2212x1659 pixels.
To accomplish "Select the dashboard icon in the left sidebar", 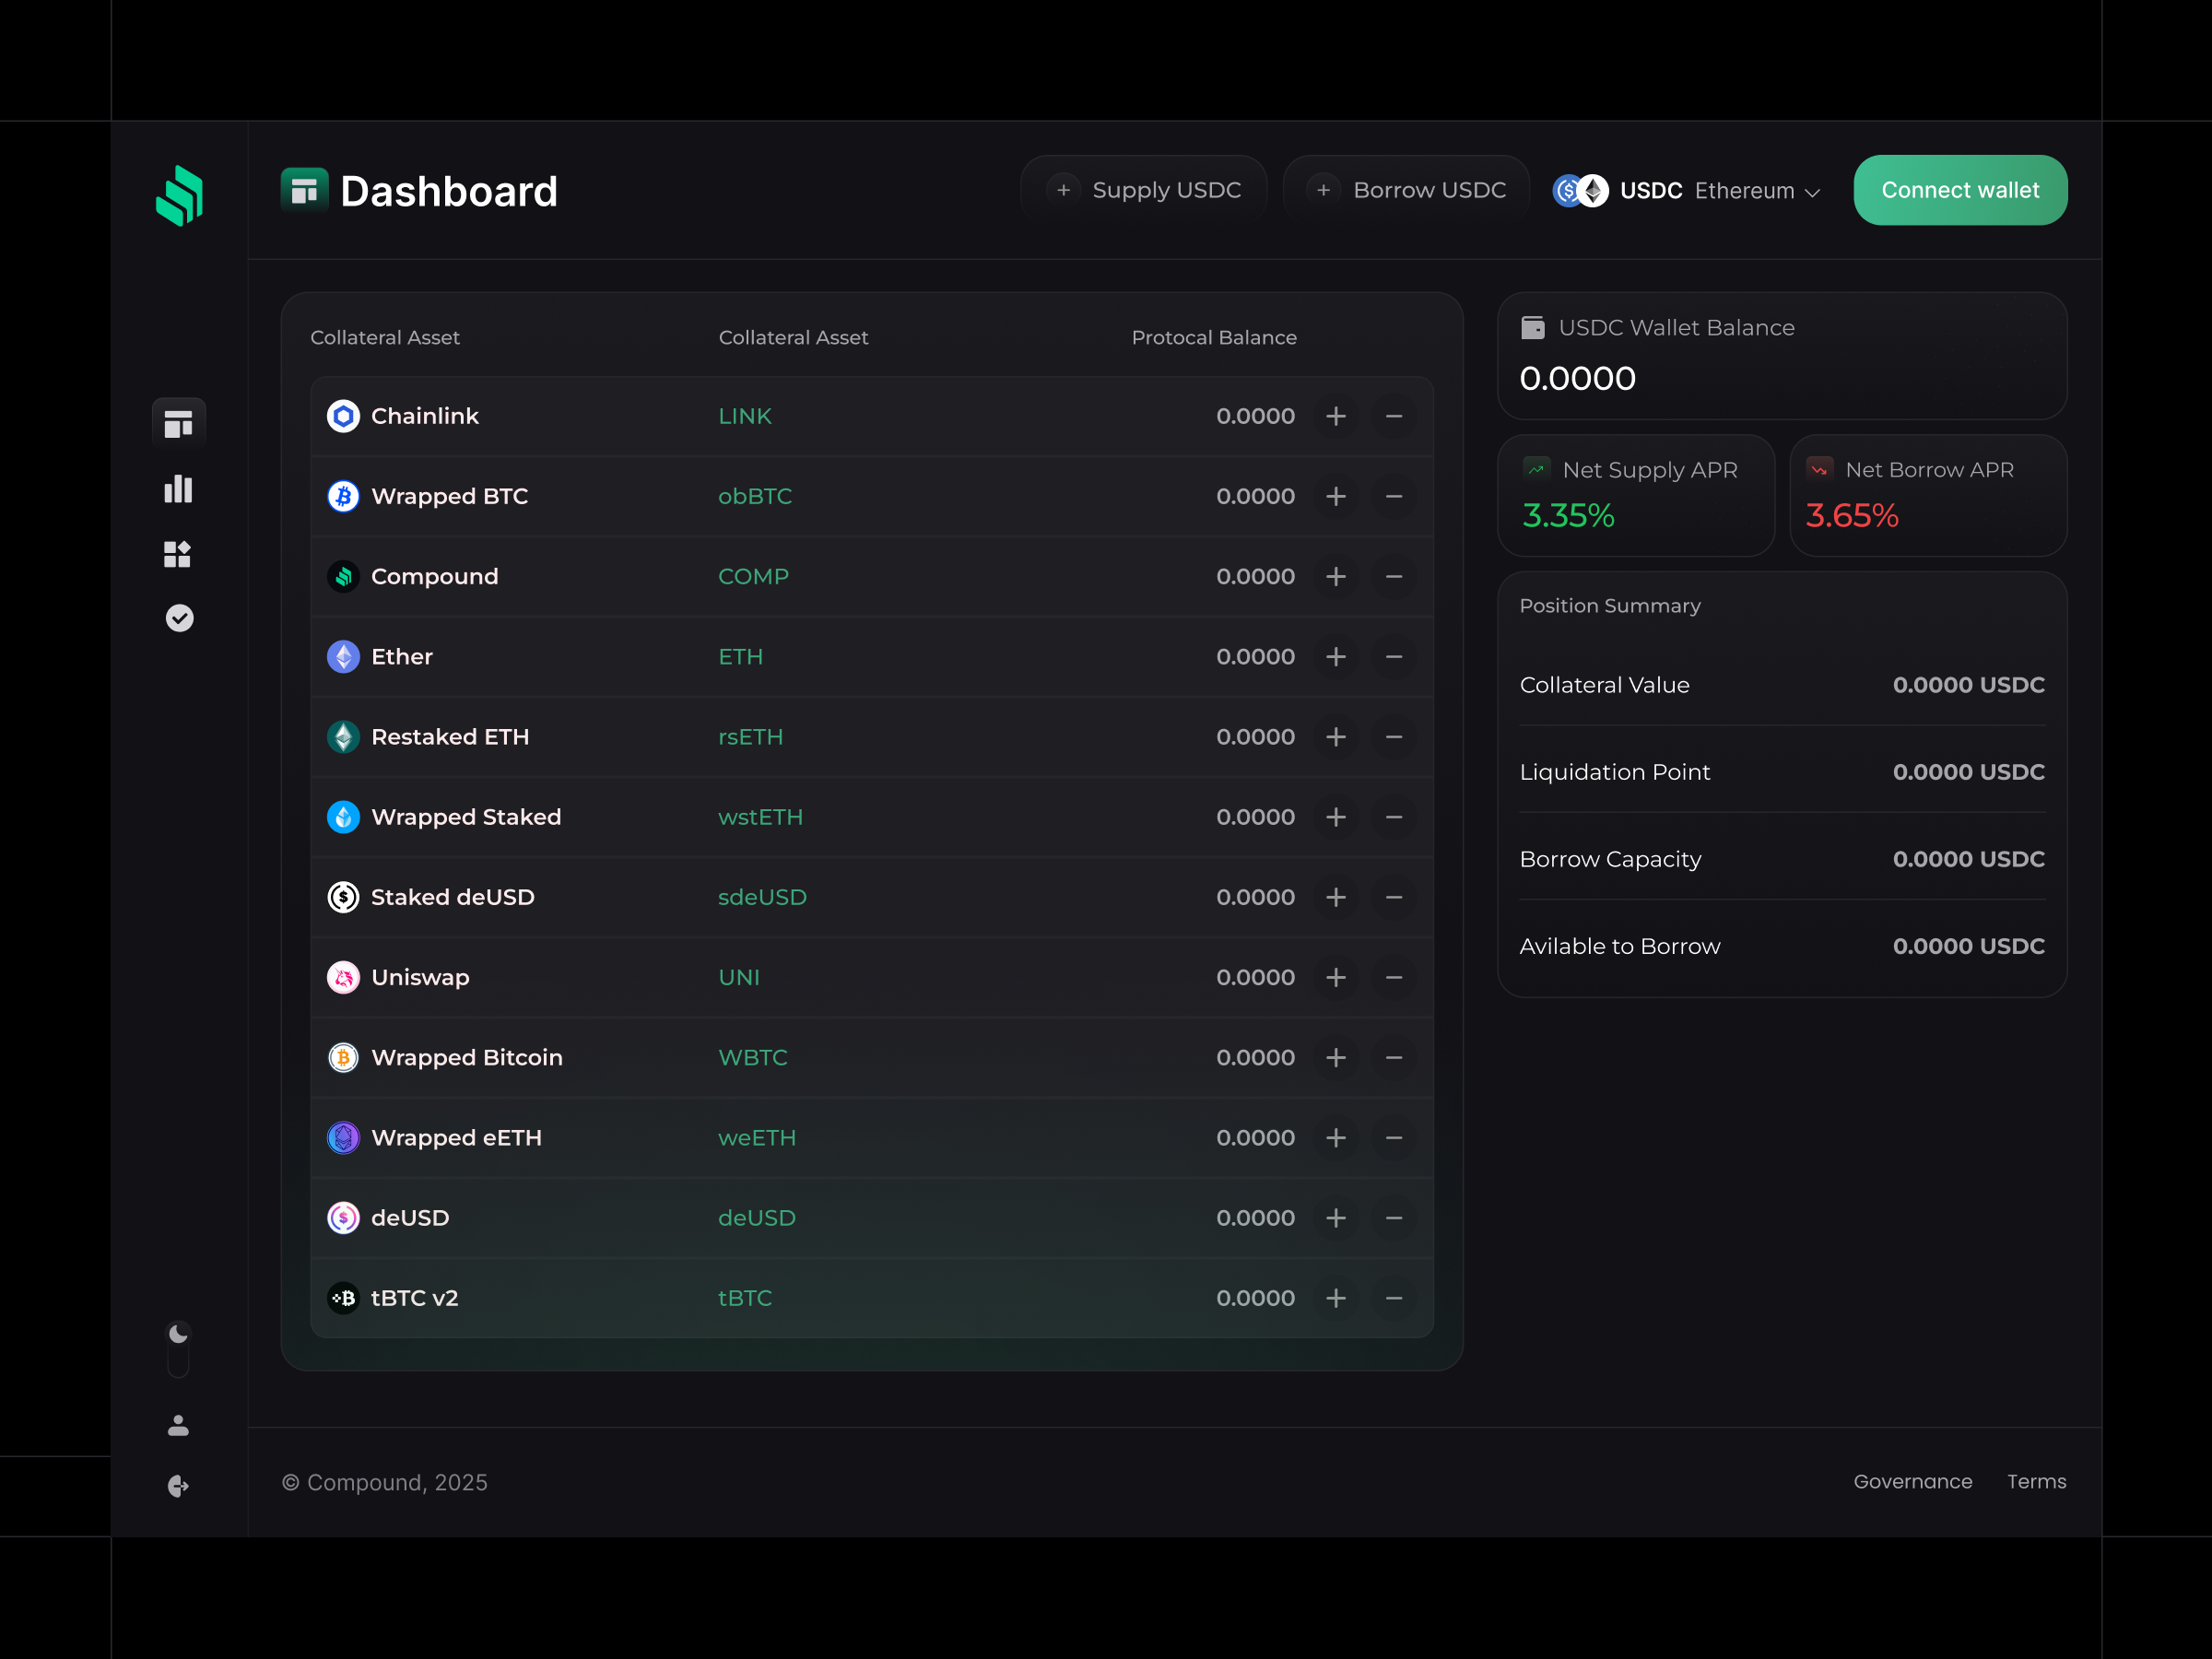I will click(178, 422).
